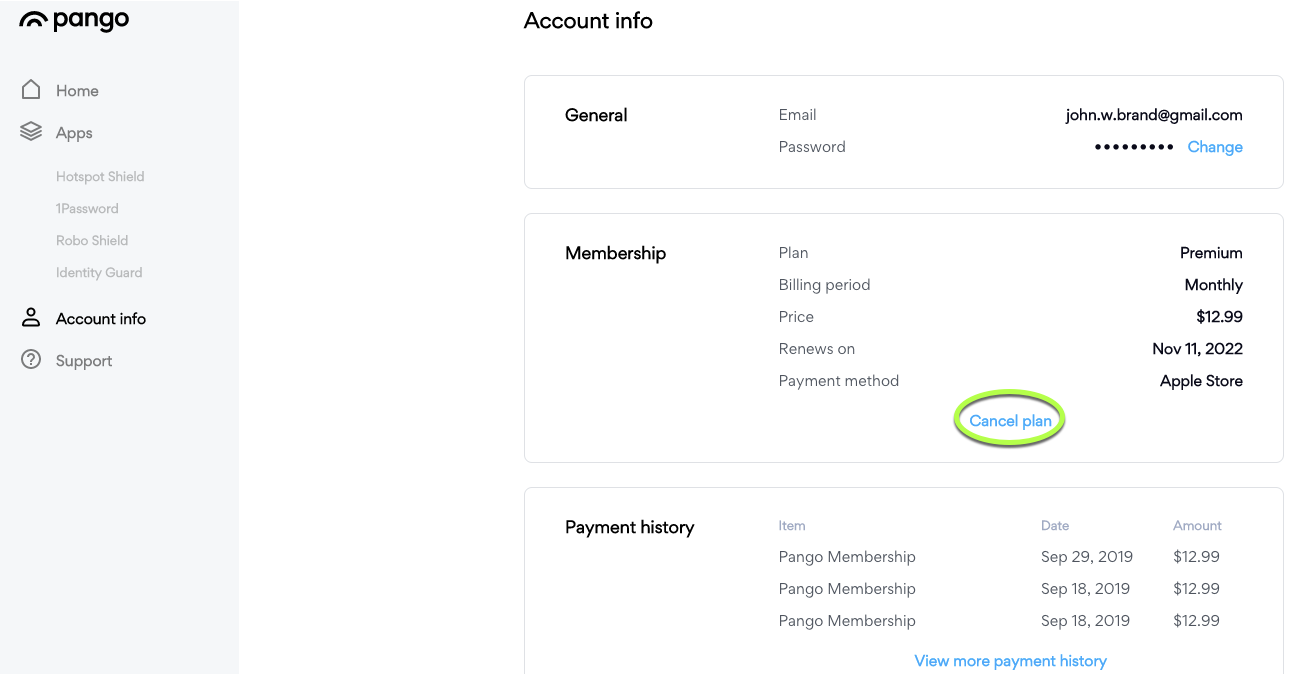Open Account info page label
The height and width of the screenshot is (674, 1297).
click(x=101, y=319)
